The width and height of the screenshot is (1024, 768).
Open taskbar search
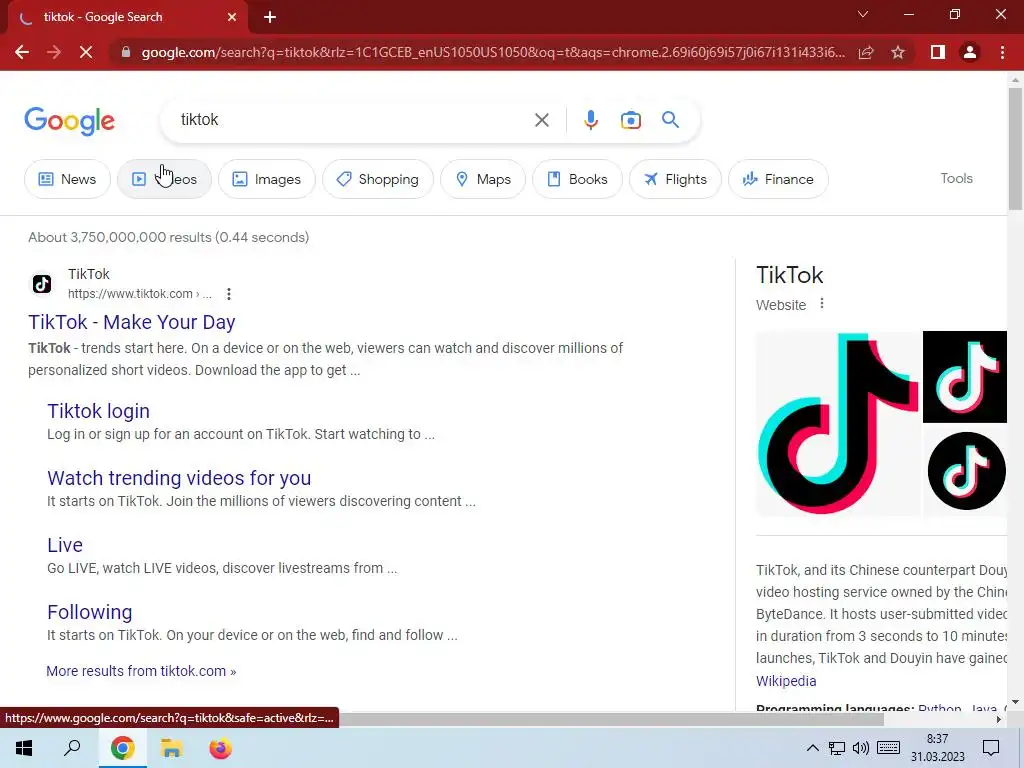click(72, 748)
